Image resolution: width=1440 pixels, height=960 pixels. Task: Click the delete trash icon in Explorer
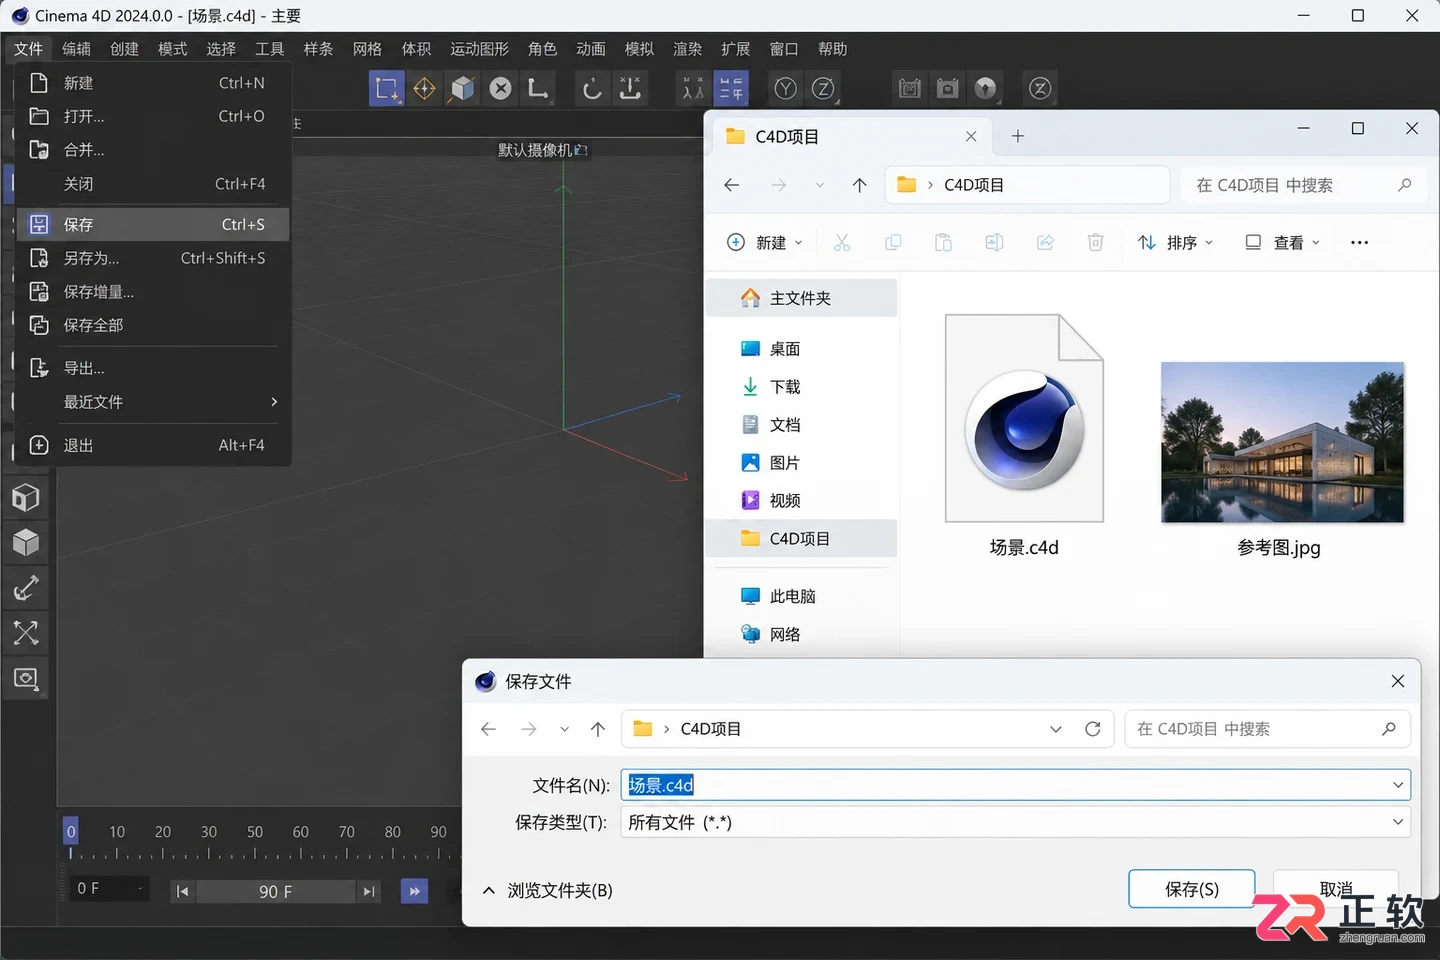[1095, 242]
